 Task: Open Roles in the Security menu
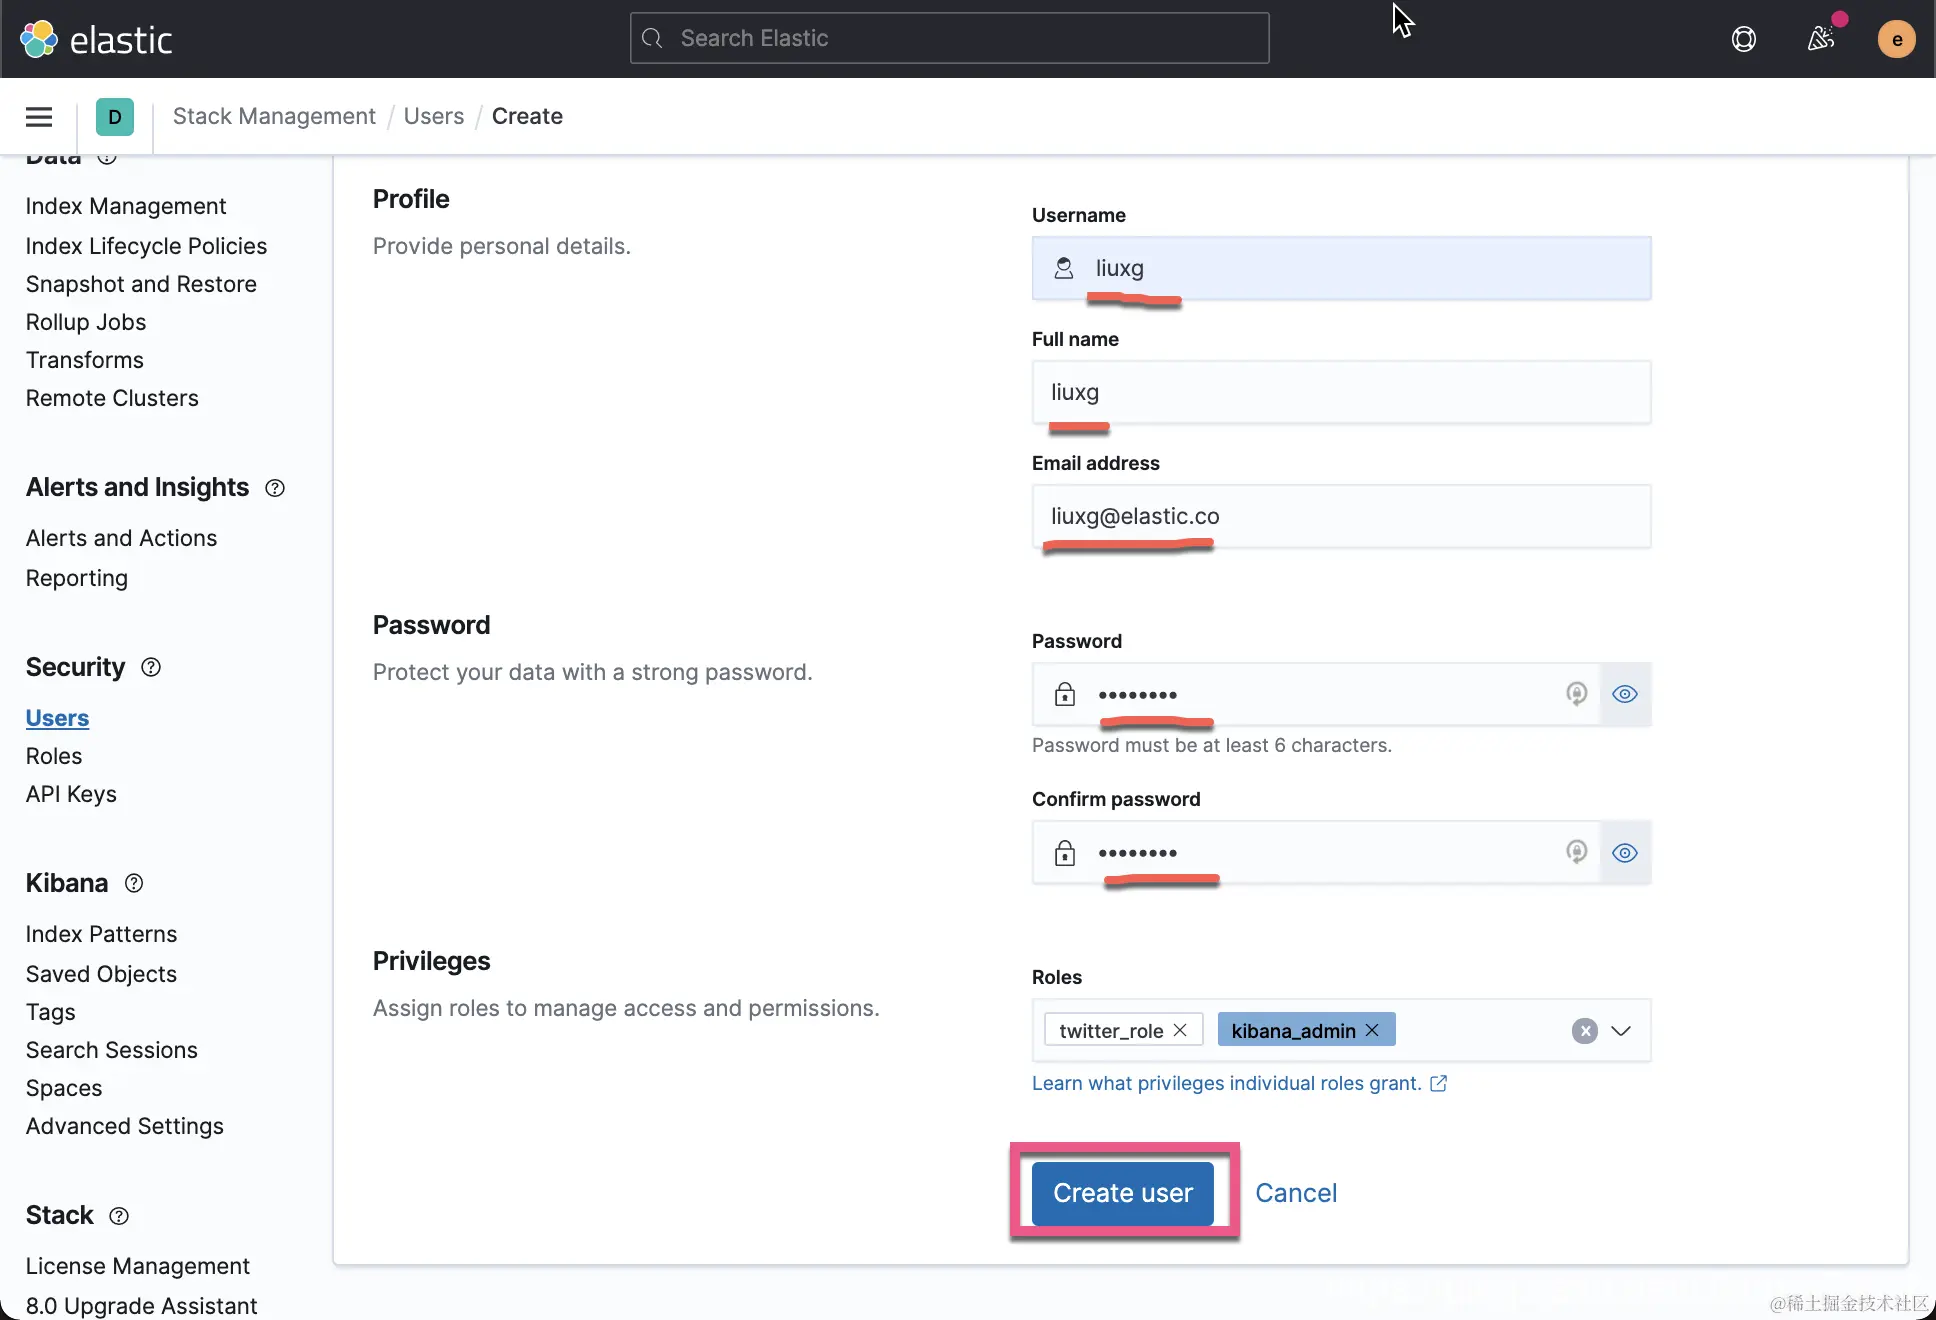point(54,756)
